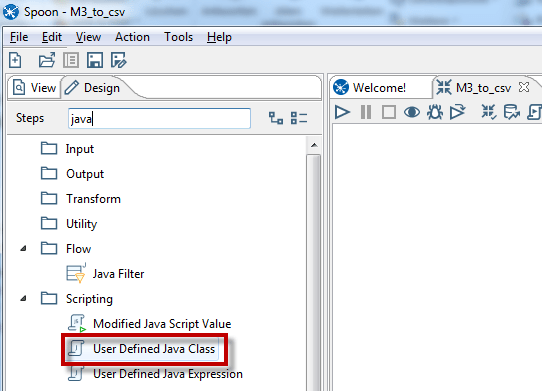Open the Help menu
This screenshot has height=391, width=542.
tap(219, 37)
